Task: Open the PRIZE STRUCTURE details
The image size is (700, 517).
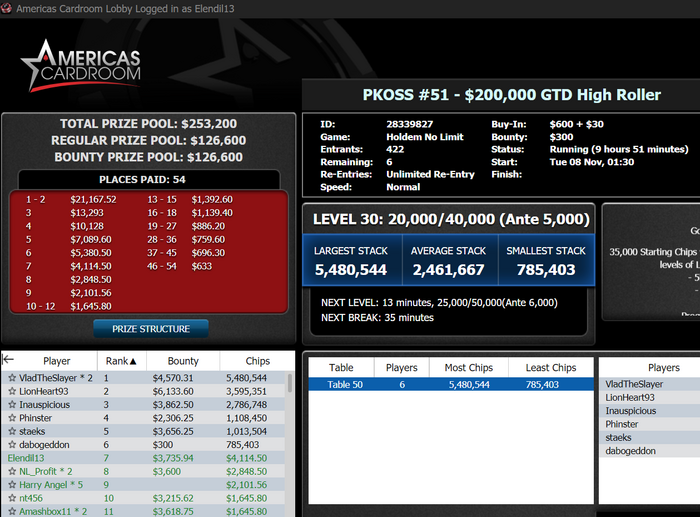Action: (151, 329)
